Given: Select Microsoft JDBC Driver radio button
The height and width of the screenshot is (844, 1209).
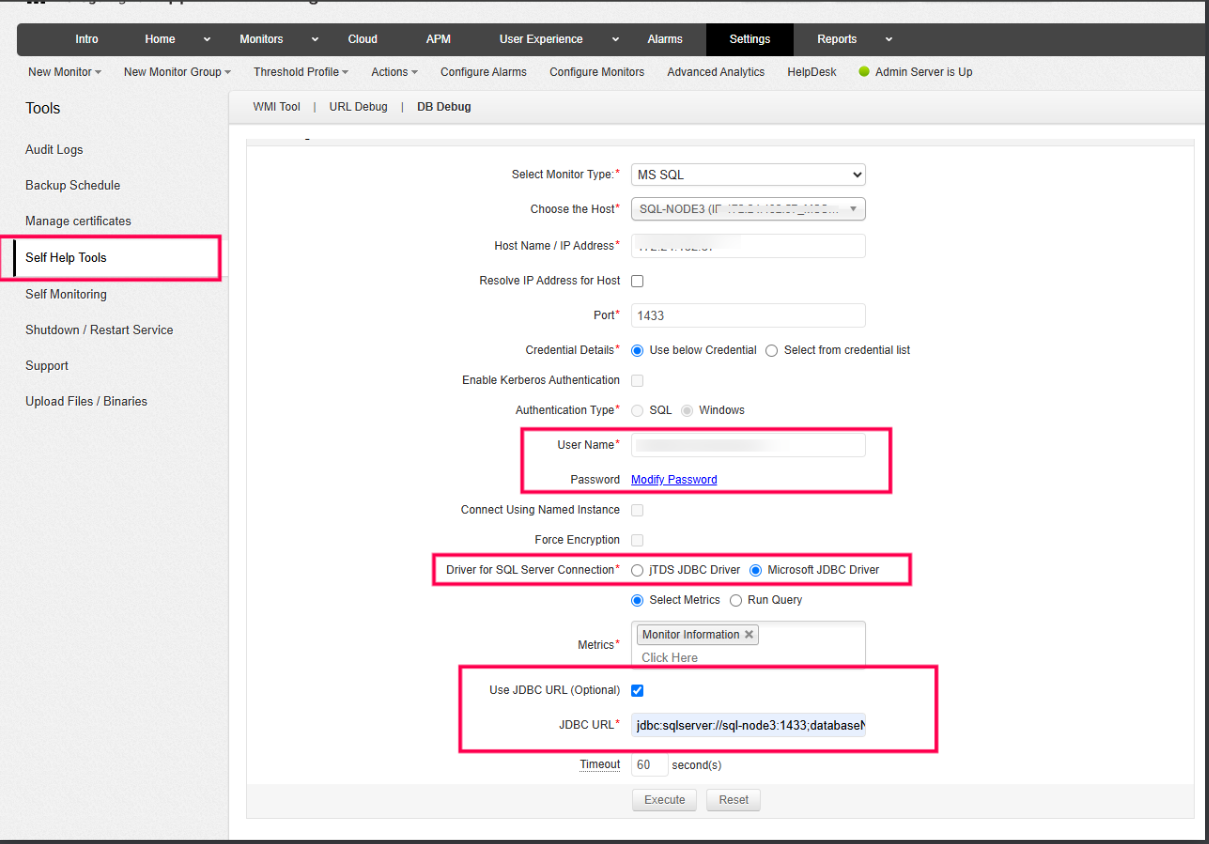Looking at the screenshot, I should tap(756, 570).
